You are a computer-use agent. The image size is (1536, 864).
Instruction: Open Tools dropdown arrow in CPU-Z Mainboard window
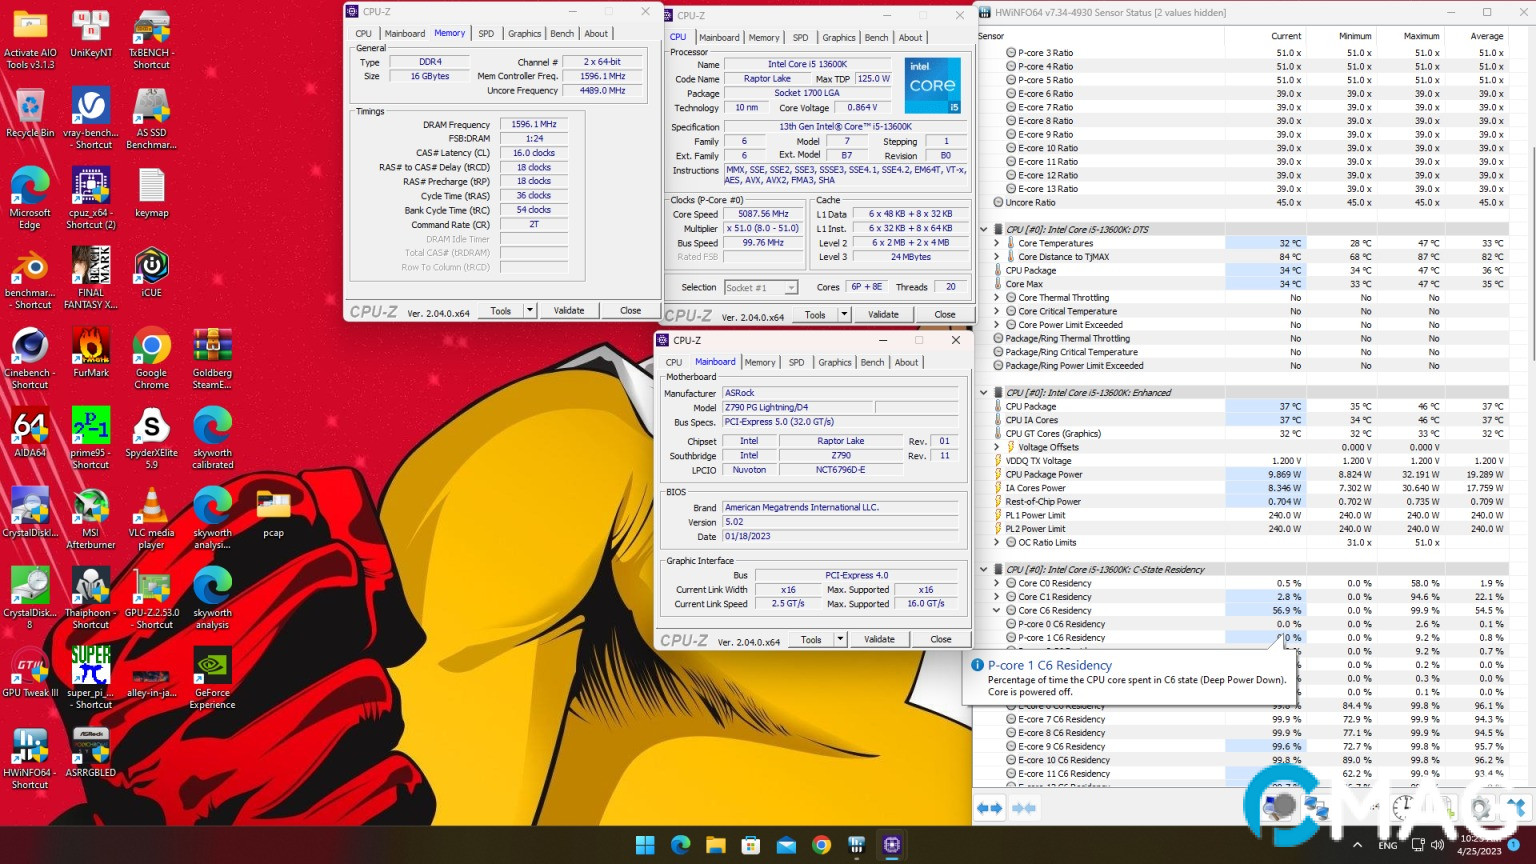click(840, 640)
